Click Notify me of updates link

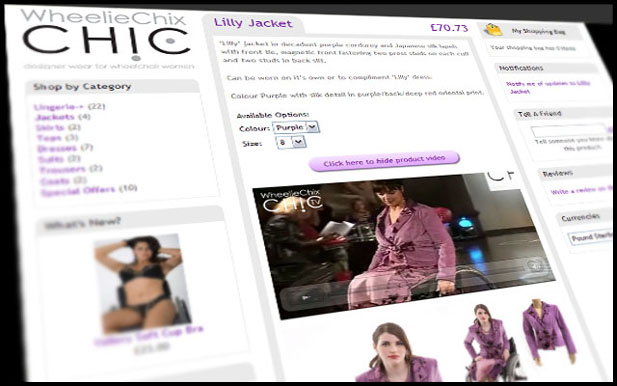pos(548,87)
